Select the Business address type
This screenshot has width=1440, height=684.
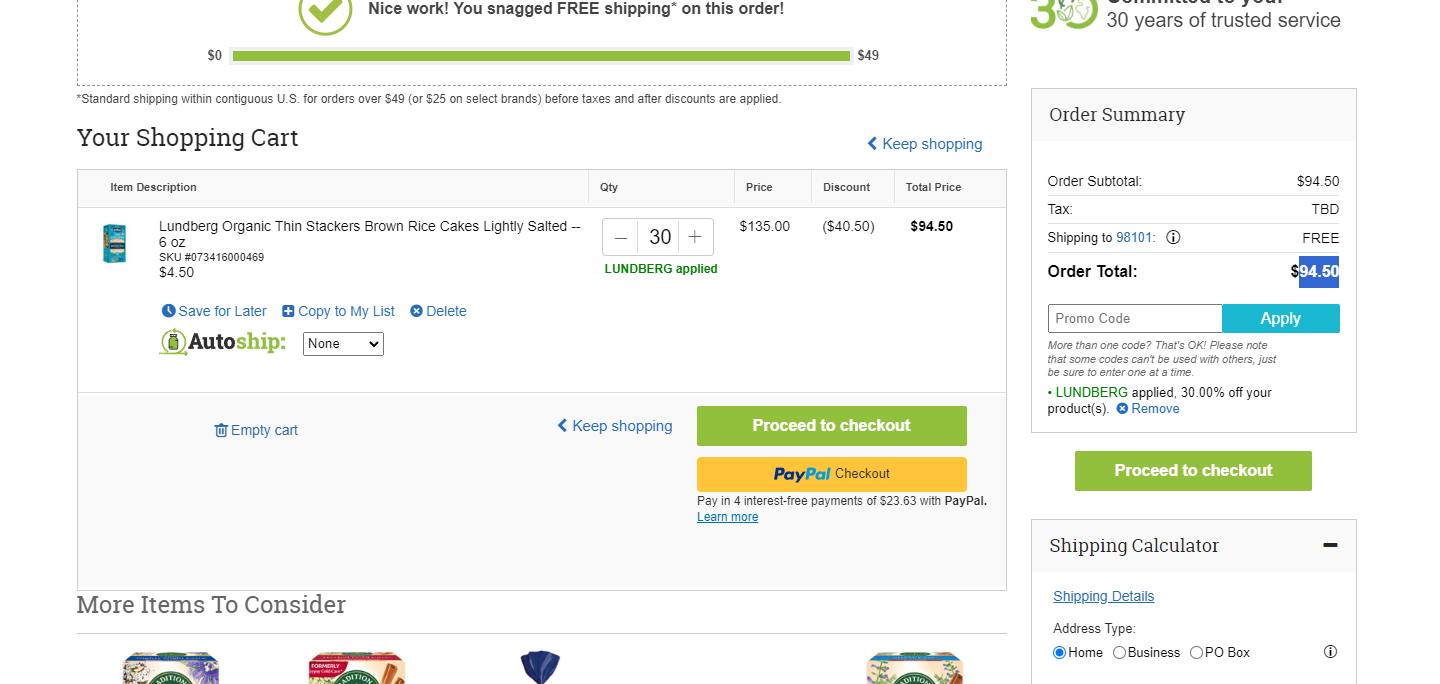(x=1119, y=653)
